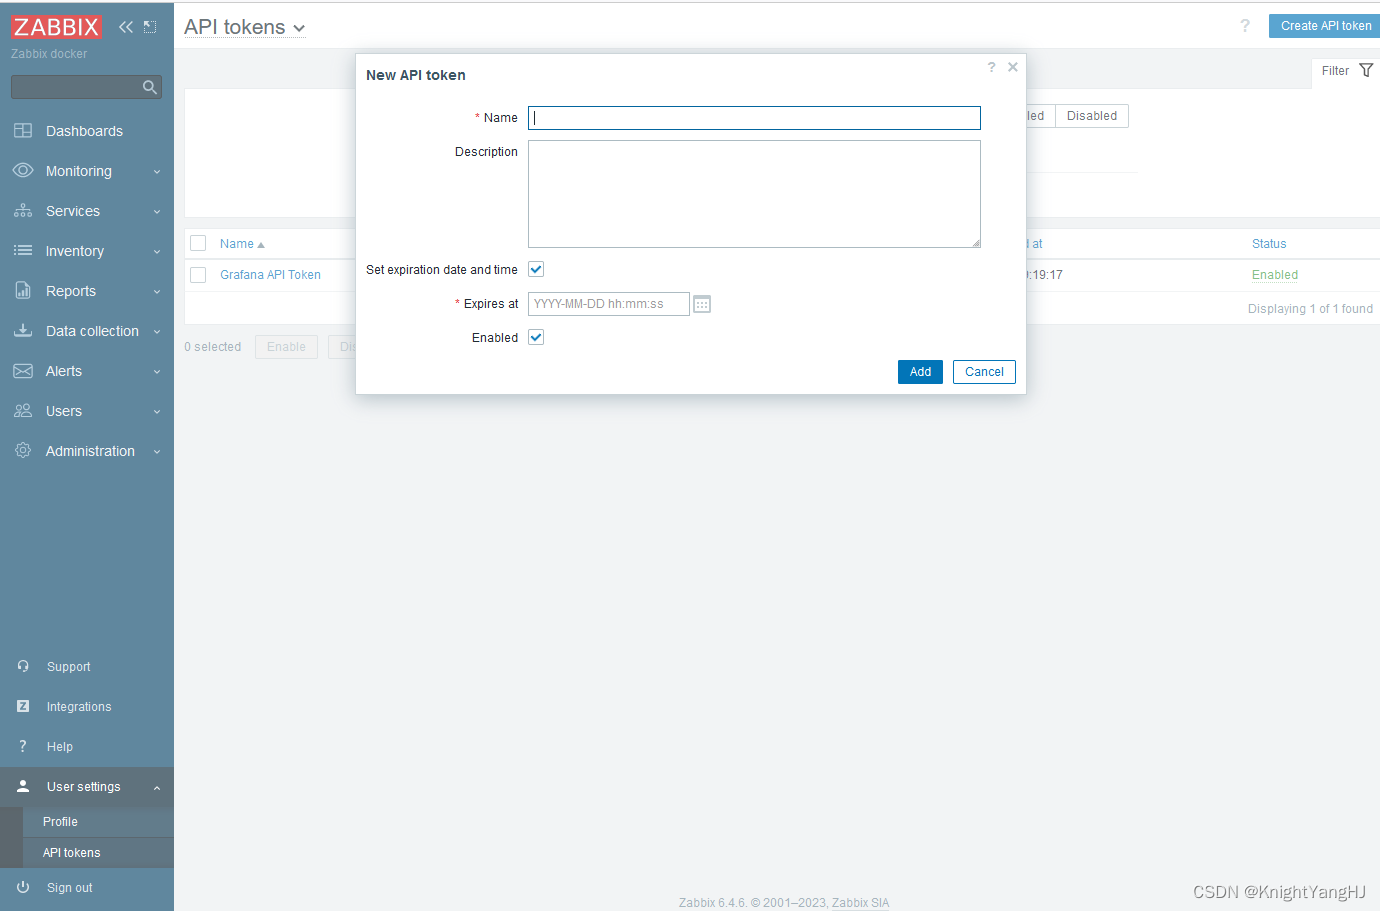Click the Sign out power icon
The image size is (1380, 911).
23,888
